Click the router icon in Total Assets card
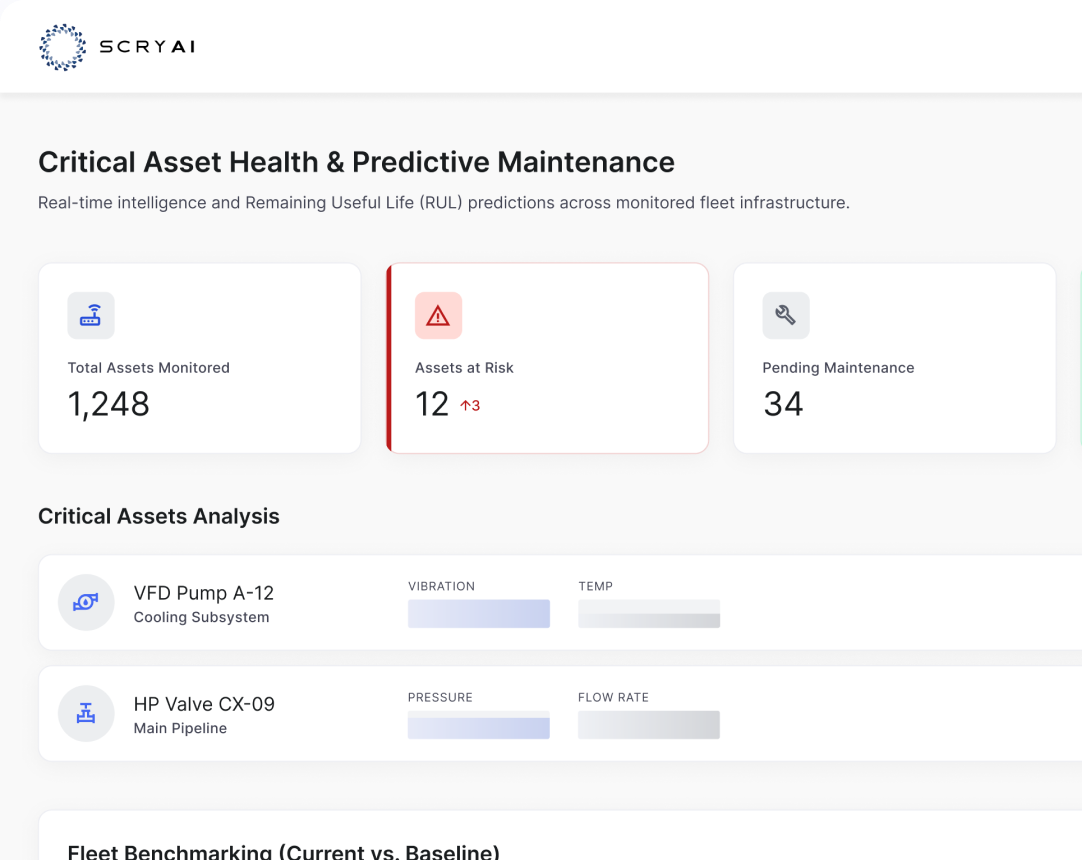The height and width of the screenshot is (860, 1082). coord(90,315)
